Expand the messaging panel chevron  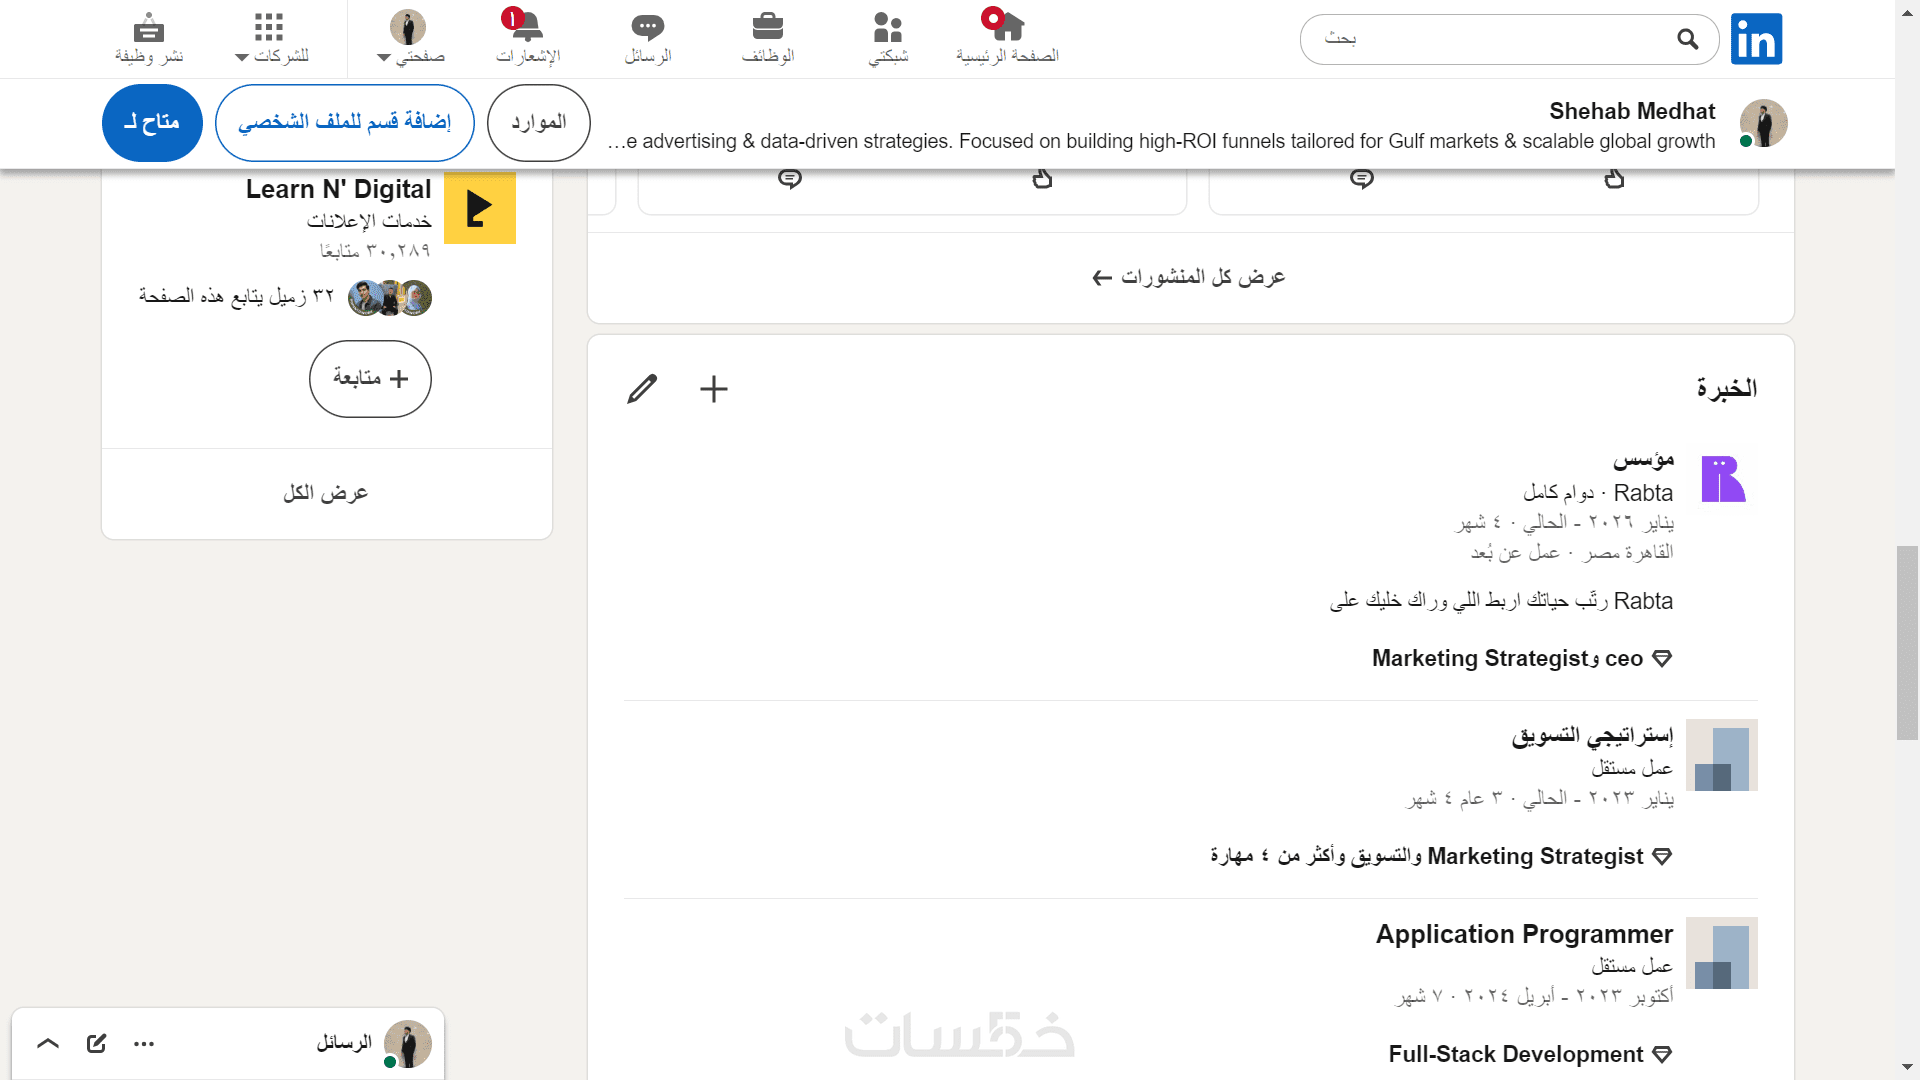coord(48,1044)
